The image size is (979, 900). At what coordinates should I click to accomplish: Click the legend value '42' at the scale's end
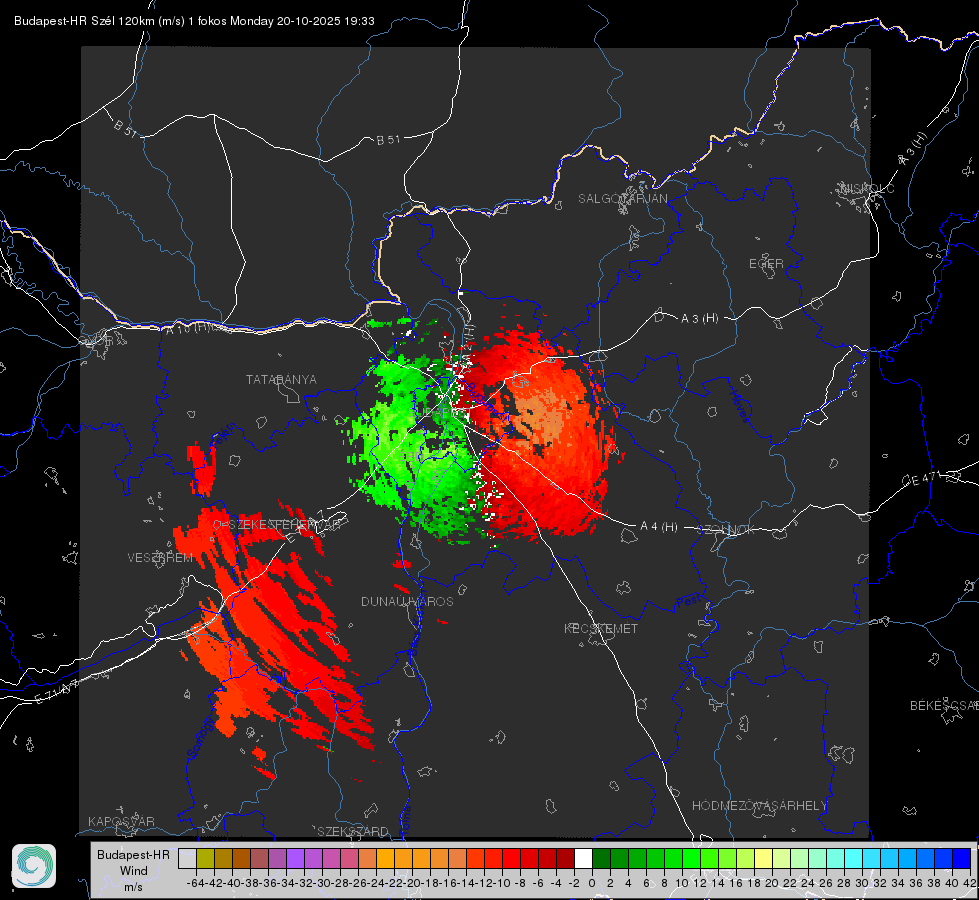coord(970,883)
